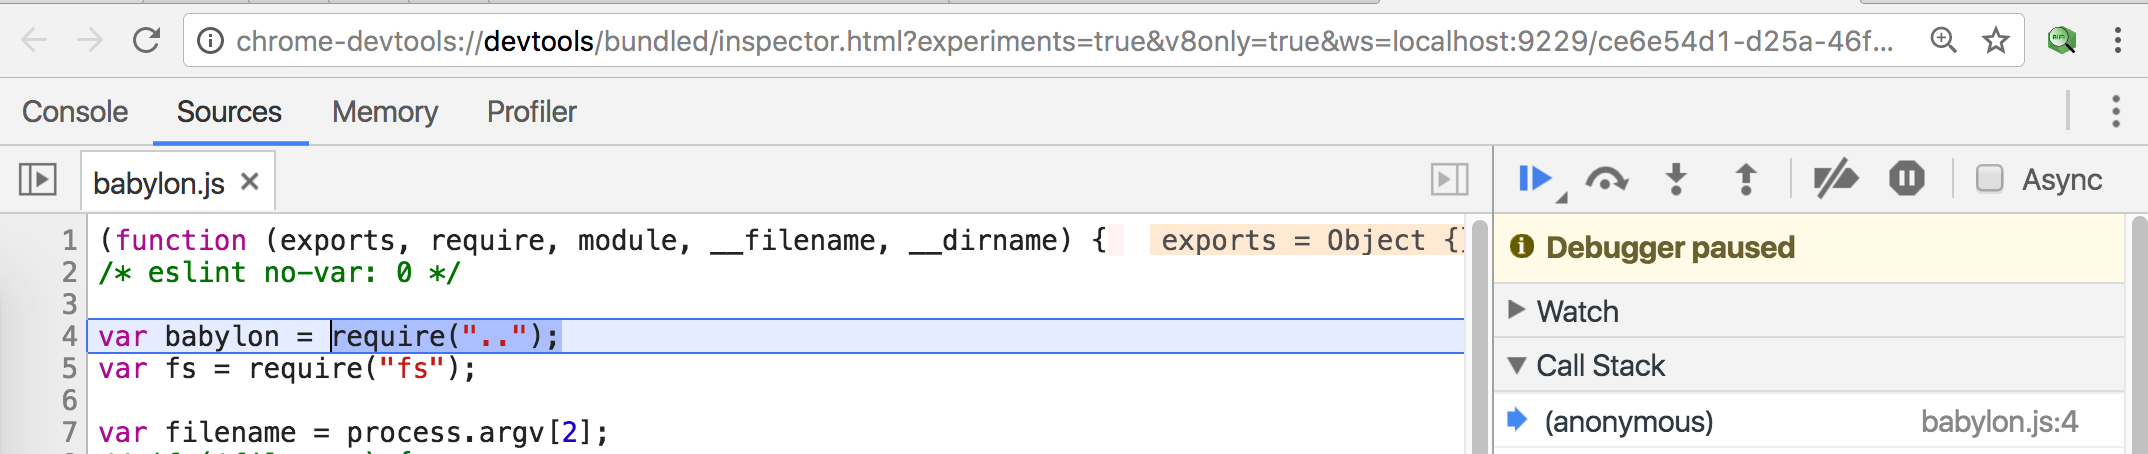
Task: Switch to the Console tab
Action: click(75, 111)
